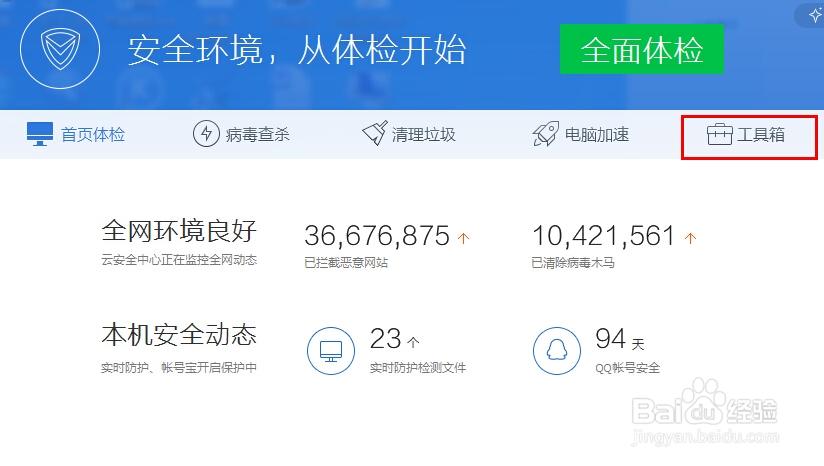This screenshot has height=466, width=824.
Task: Start the 全面体检 full scan
Action: [x=642, y=49]
